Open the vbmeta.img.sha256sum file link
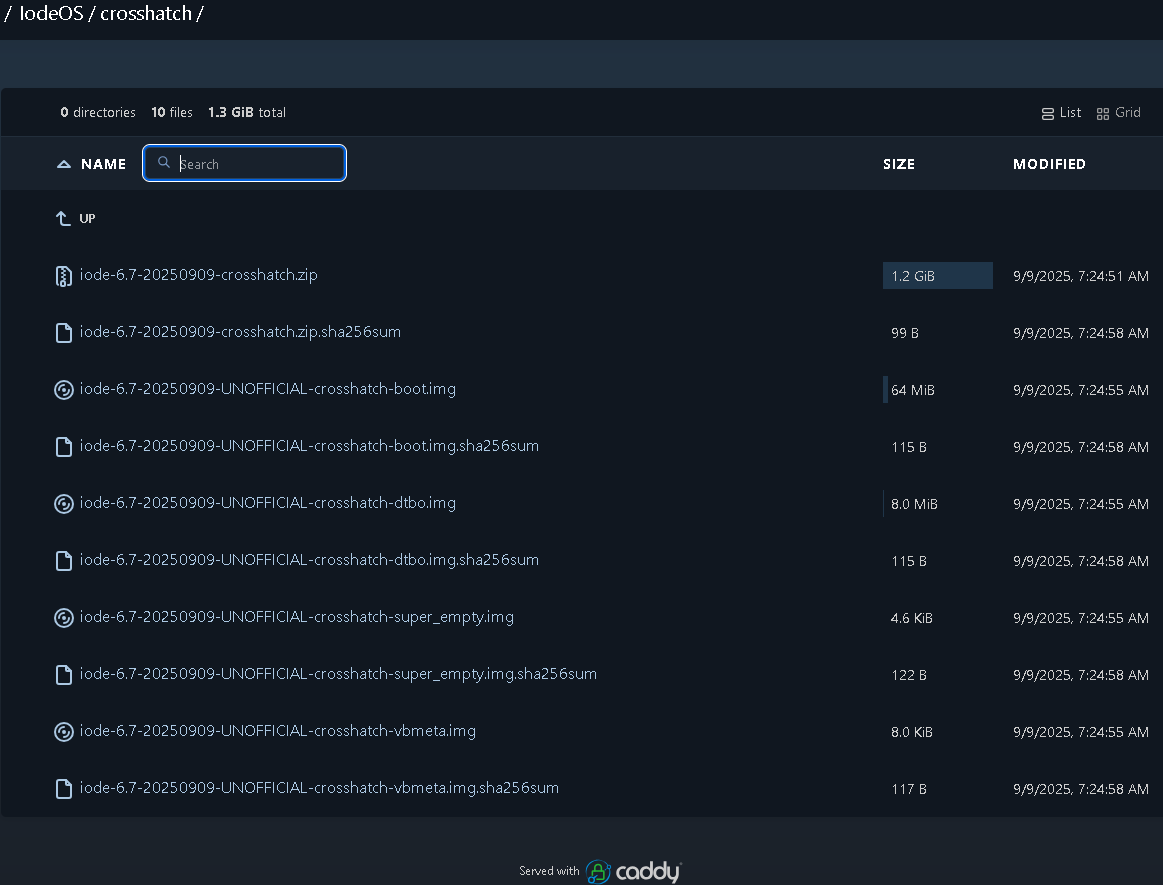The height and width of the screenshot is (885, 1163). click(x=318, y=788)
